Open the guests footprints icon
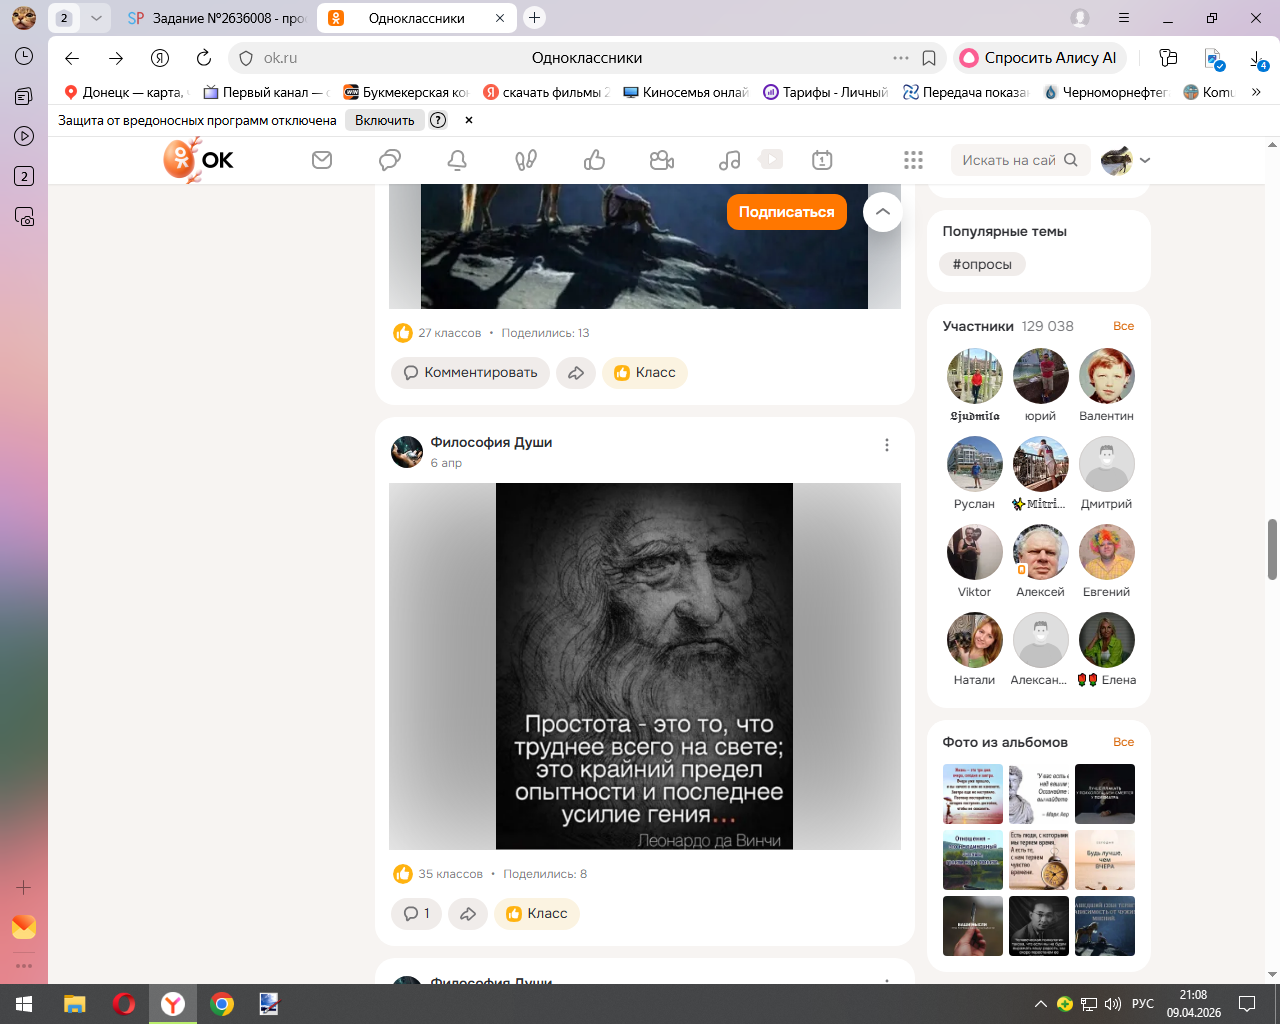Viewport: 1280px width, 1024px height. pyautogui.click(x=526, y=160)
